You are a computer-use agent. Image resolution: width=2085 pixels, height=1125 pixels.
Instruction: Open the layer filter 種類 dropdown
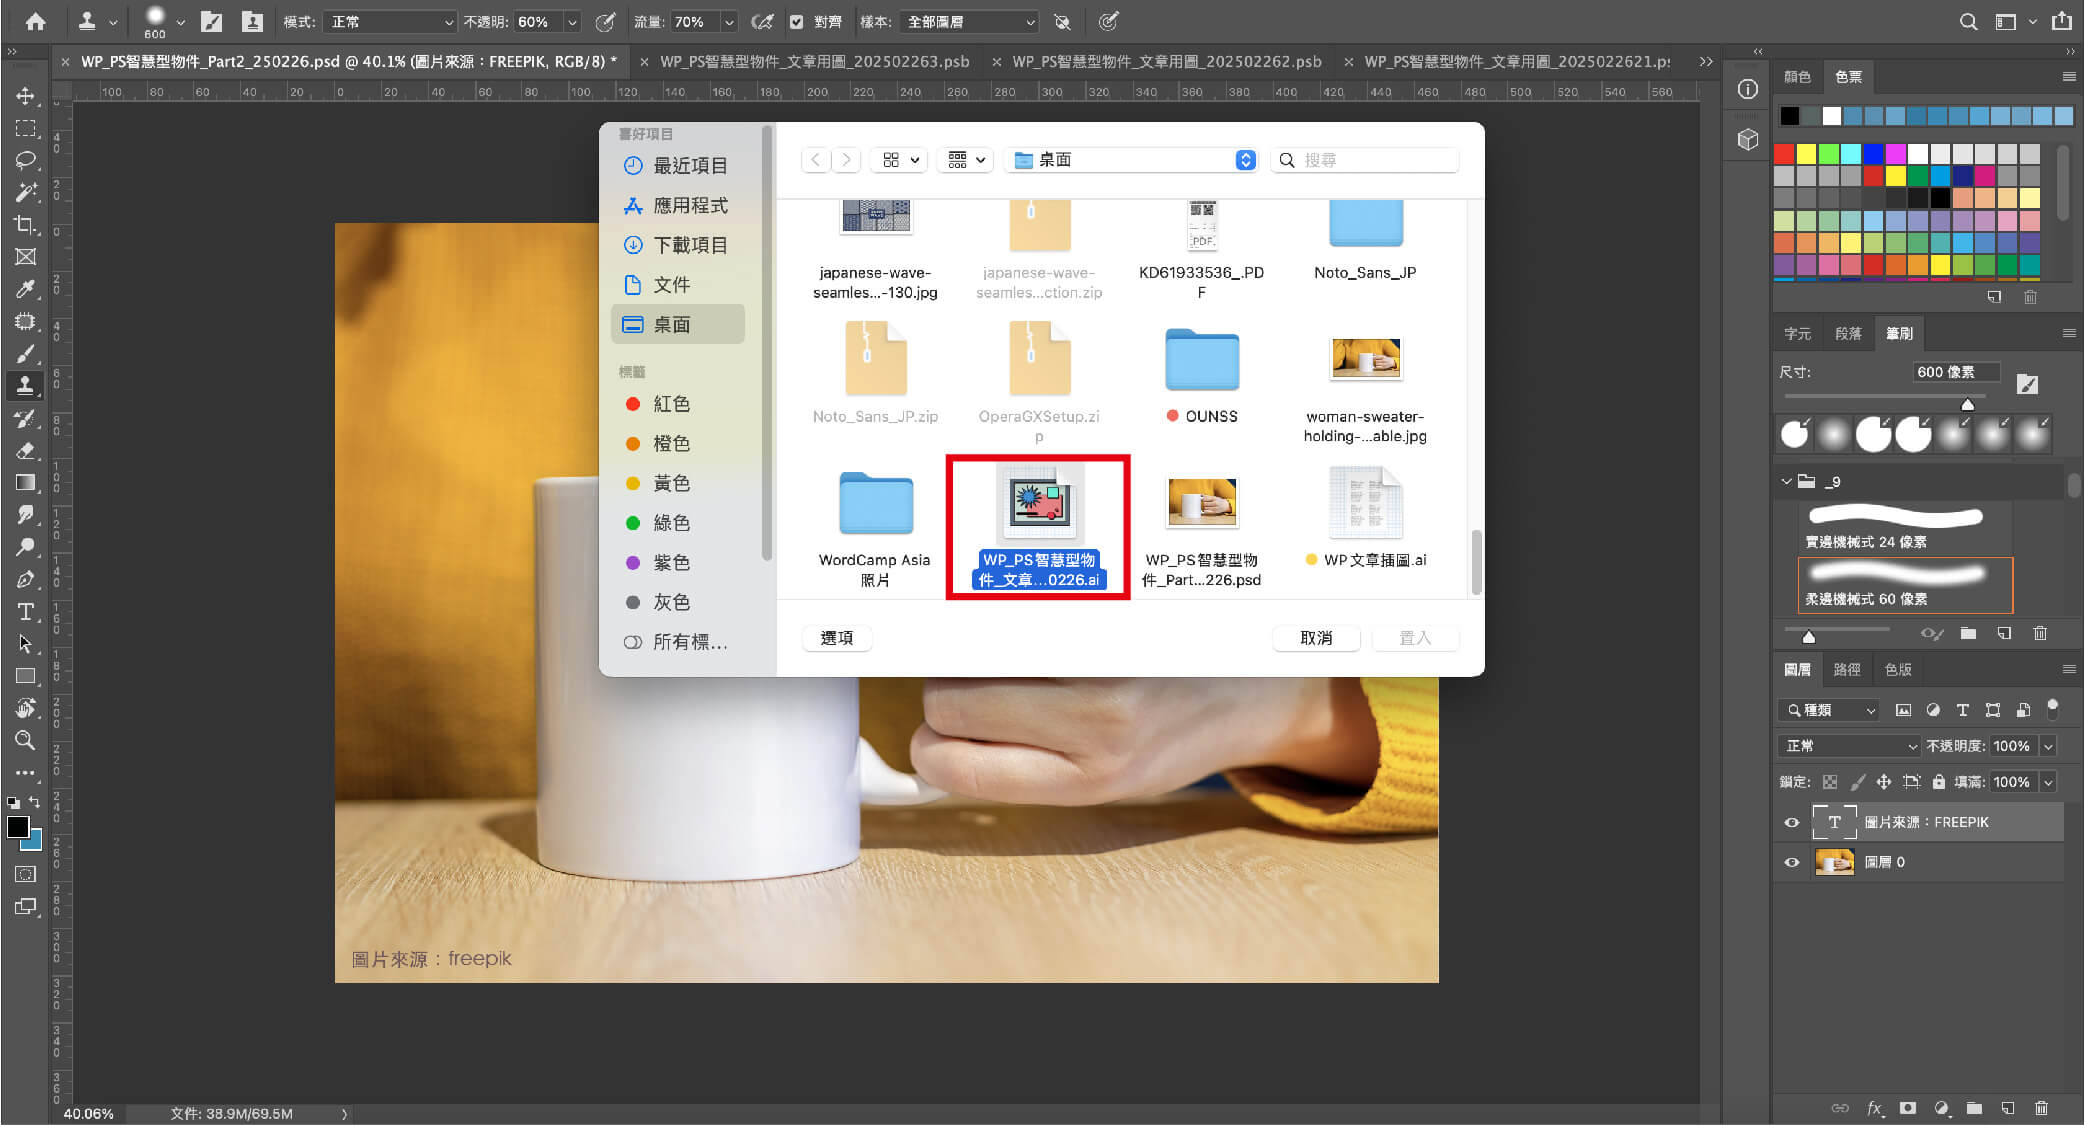(x=1831, y=710)
